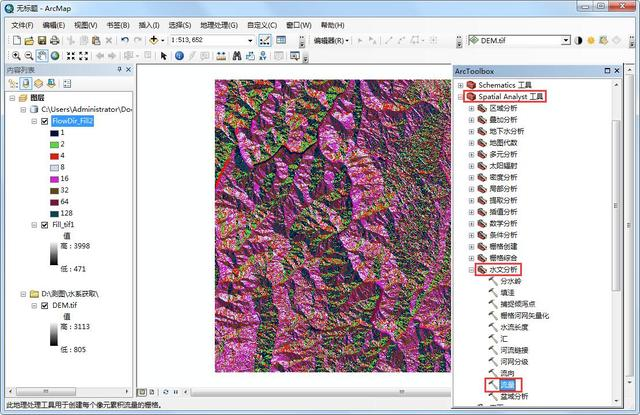Viewport: 640px width, 415px height.
Task: List layers by selection
Action: click(51, 84)
